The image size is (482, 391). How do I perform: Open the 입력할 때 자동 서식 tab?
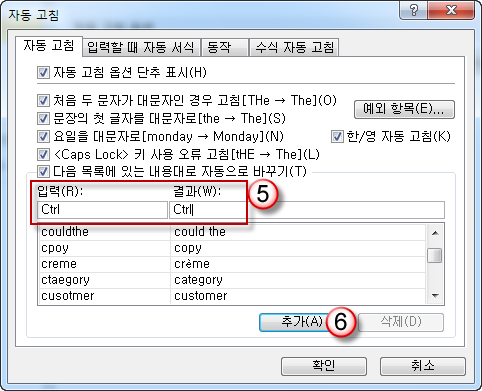pos(141,47)
